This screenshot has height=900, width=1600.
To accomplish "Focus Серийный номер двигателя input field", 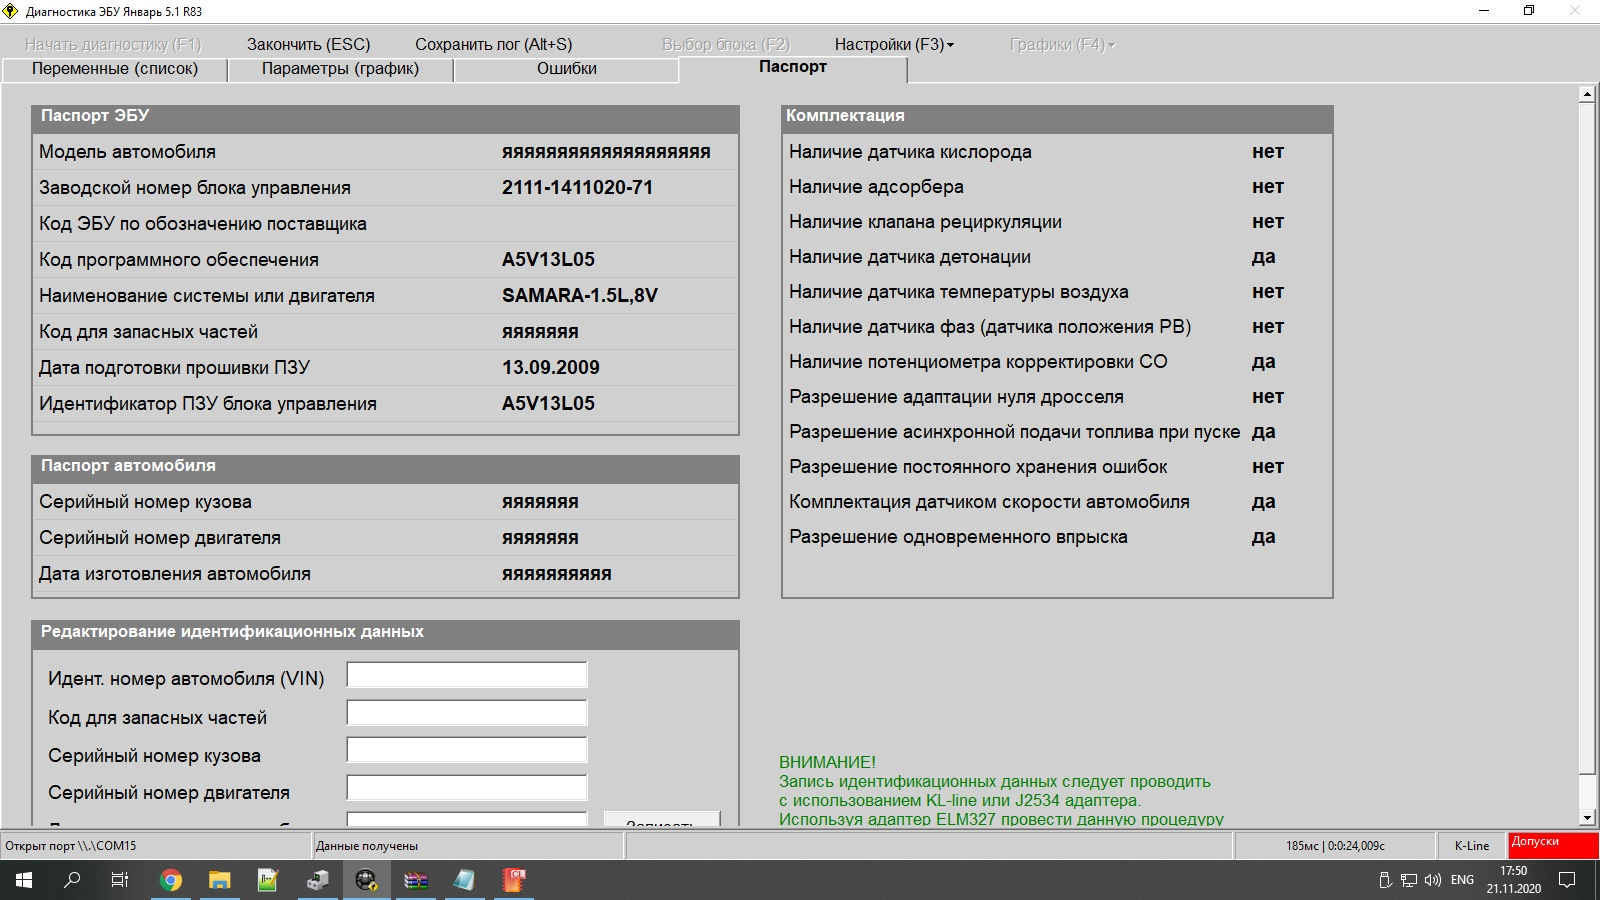I will pyautogui.click(x=467, y=788).
